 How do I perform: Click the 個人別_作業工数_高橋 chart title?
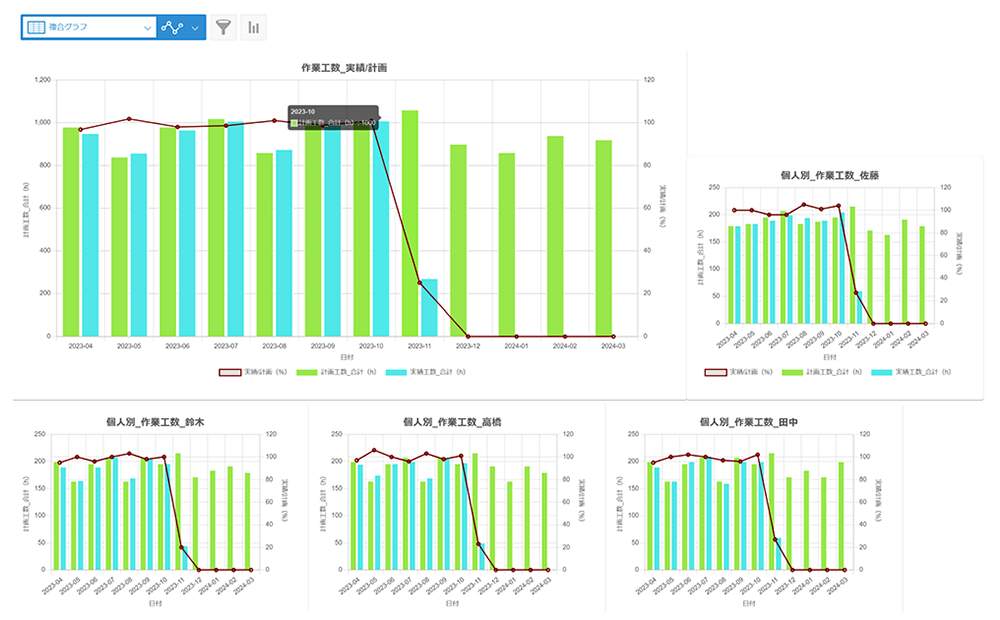point(443,423)
